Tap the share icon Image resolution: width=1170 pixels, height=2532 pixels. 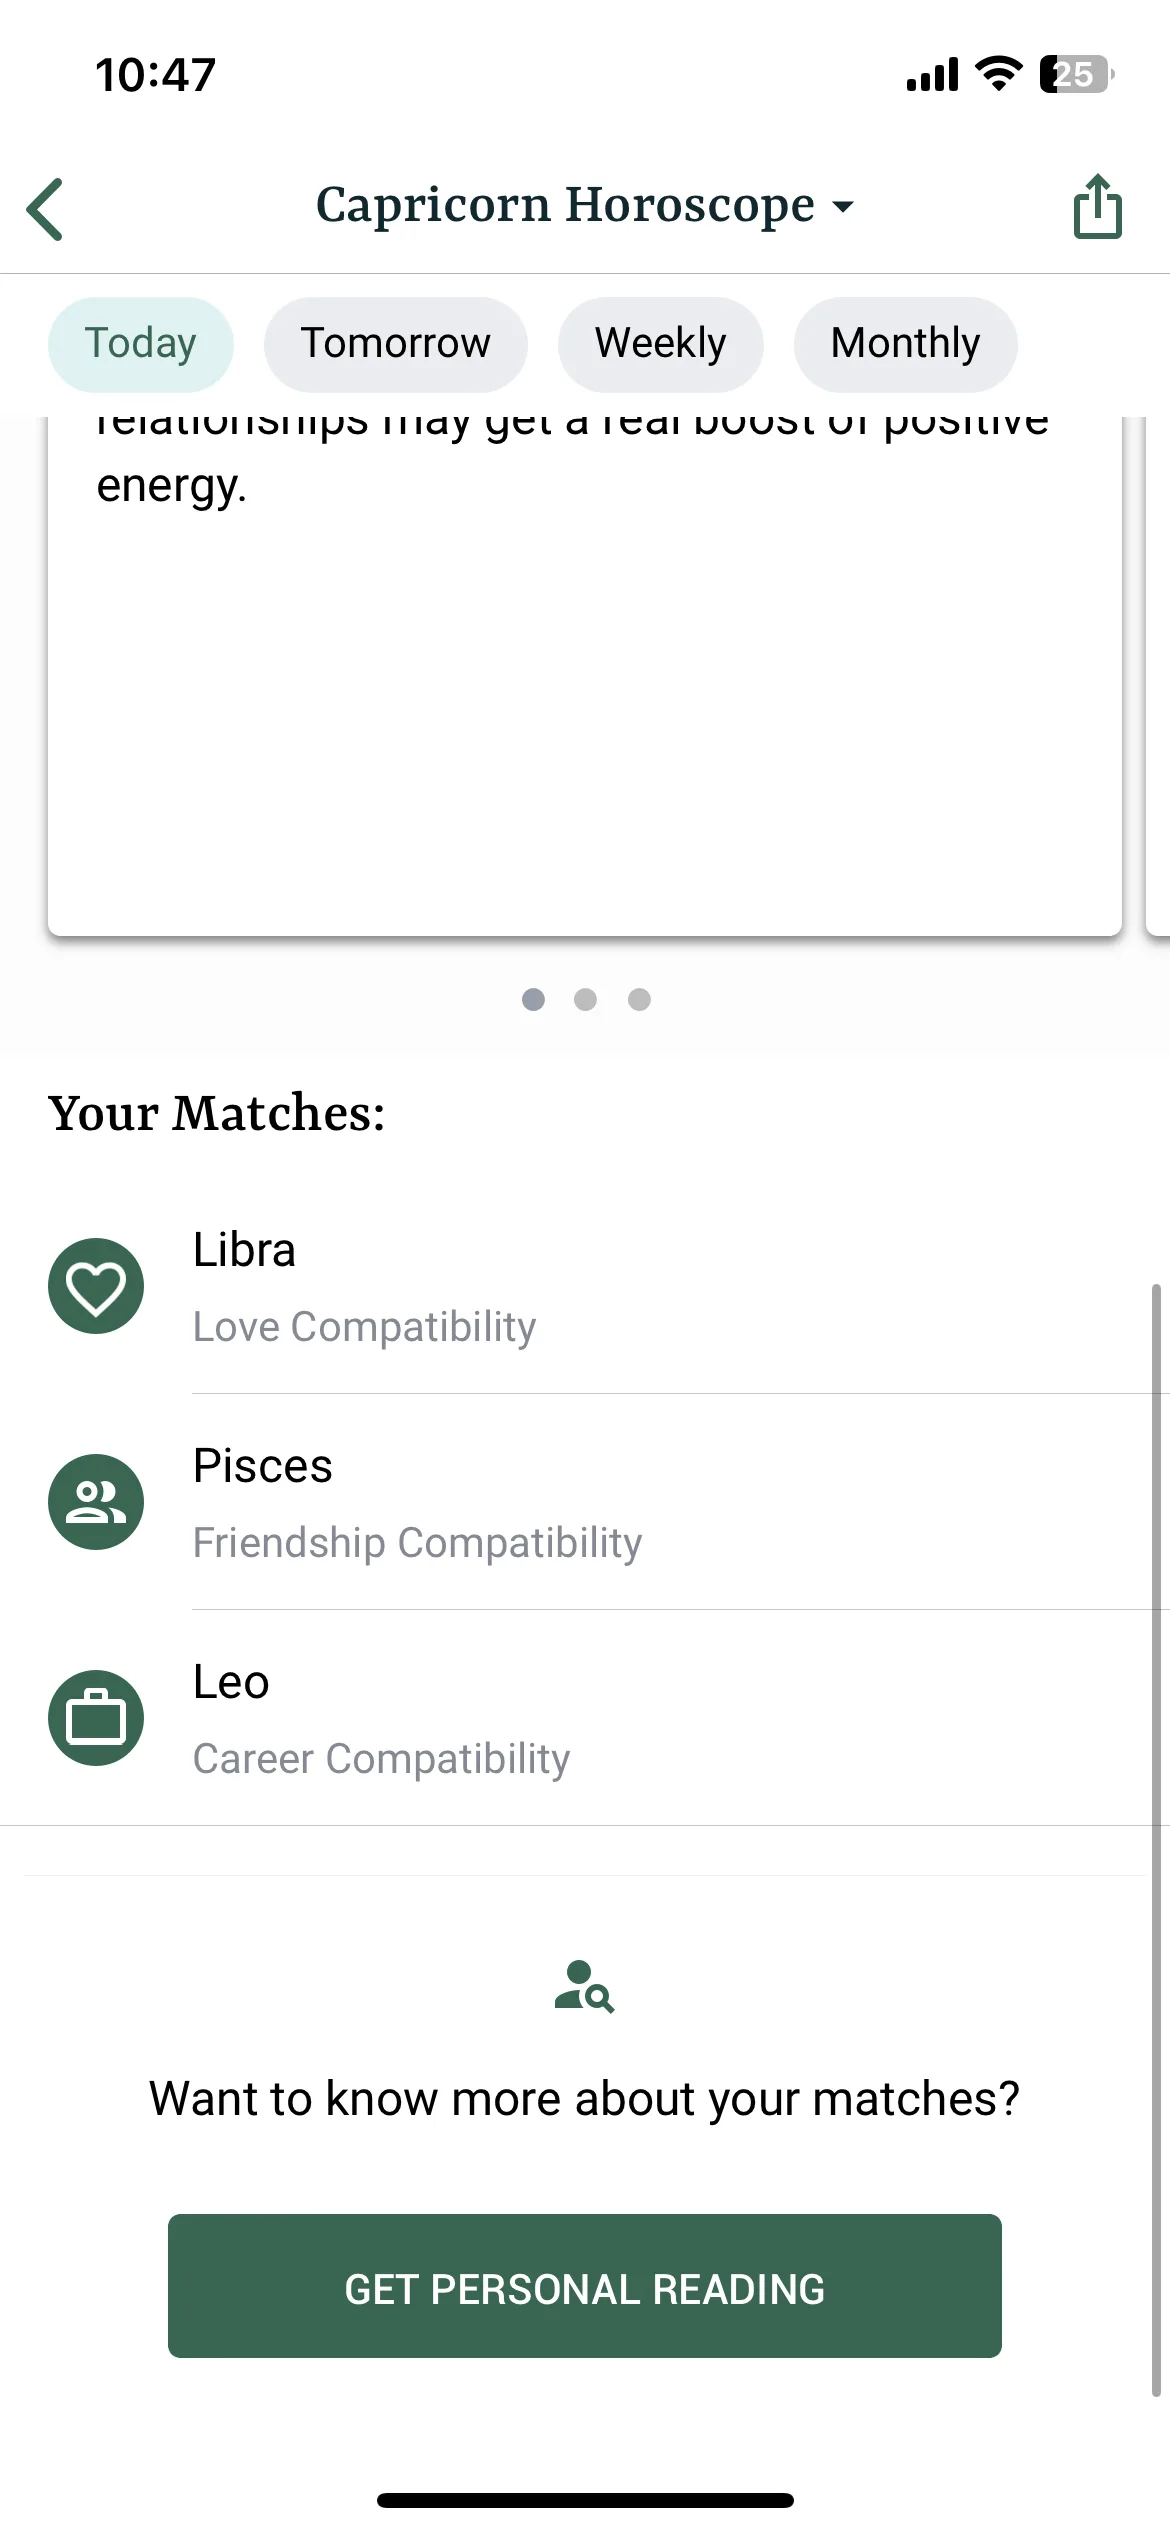[1098, 207]
